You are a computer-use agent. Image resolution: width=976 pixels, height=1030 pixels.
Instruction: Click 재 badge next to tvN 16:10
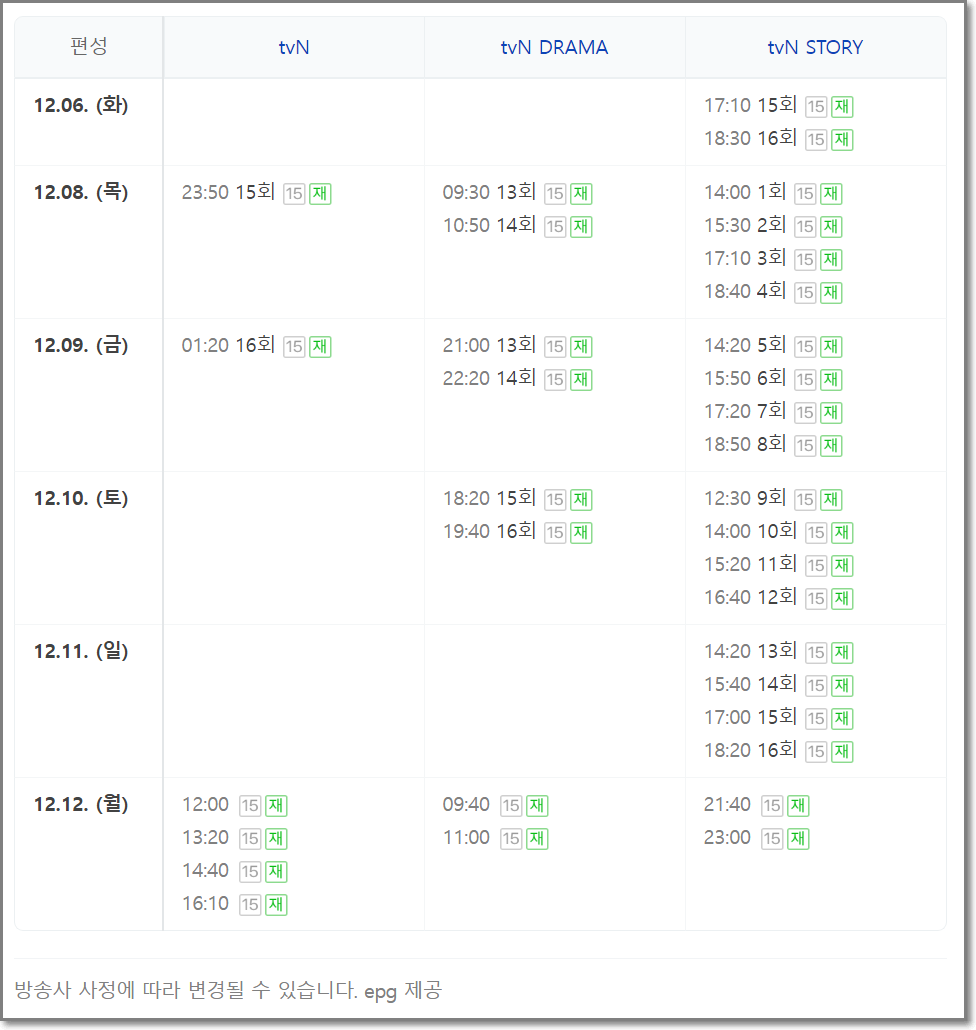click(277, 905)
